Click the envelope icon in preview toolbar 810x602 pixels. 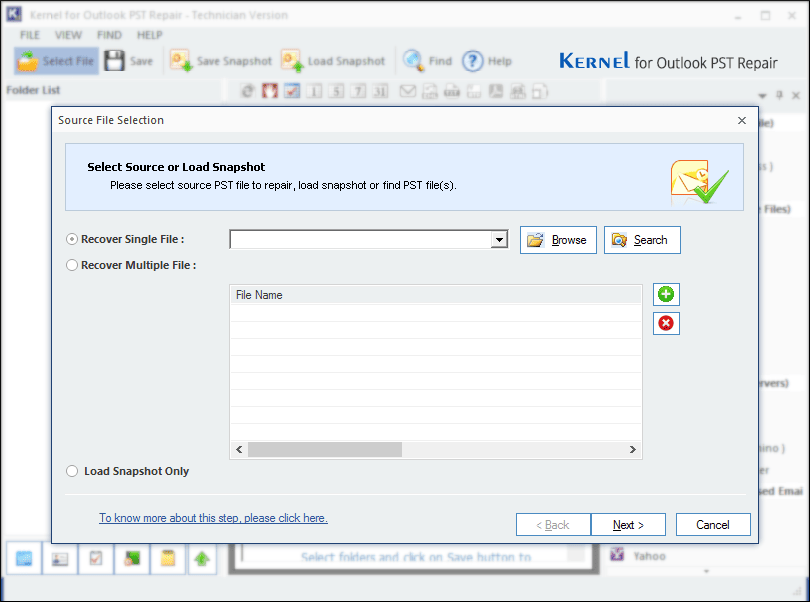point(408,91)
